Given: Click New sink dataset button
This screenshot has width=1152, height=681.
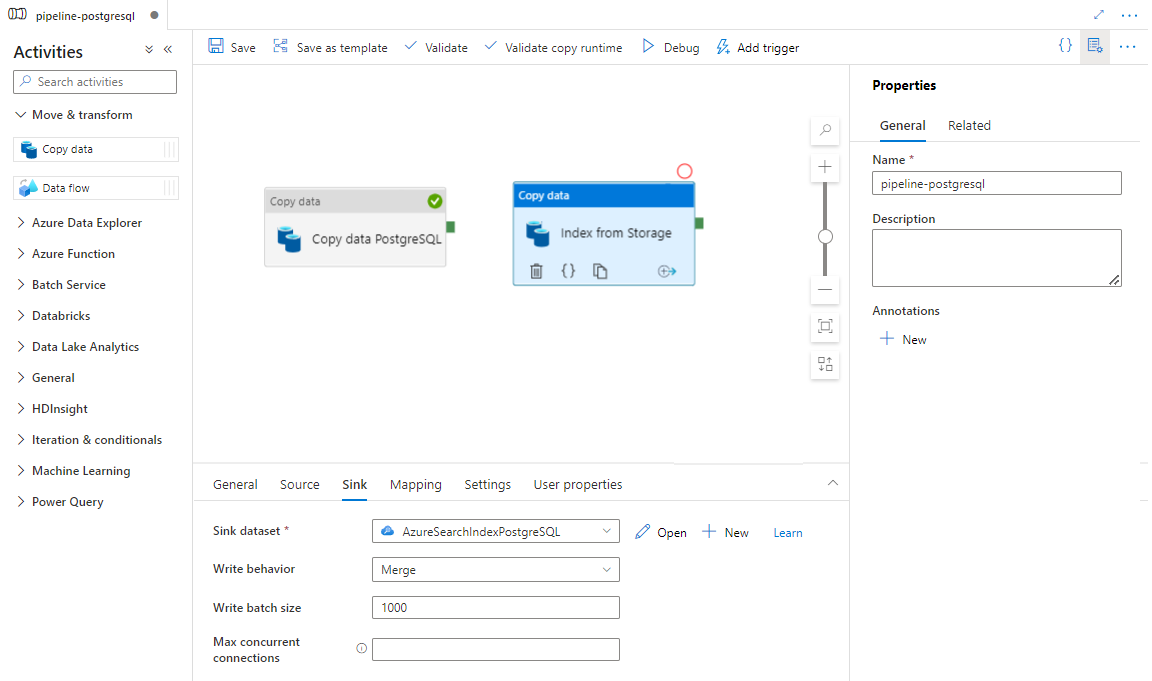Looking at the screenshot, I should tap(725, 532).
